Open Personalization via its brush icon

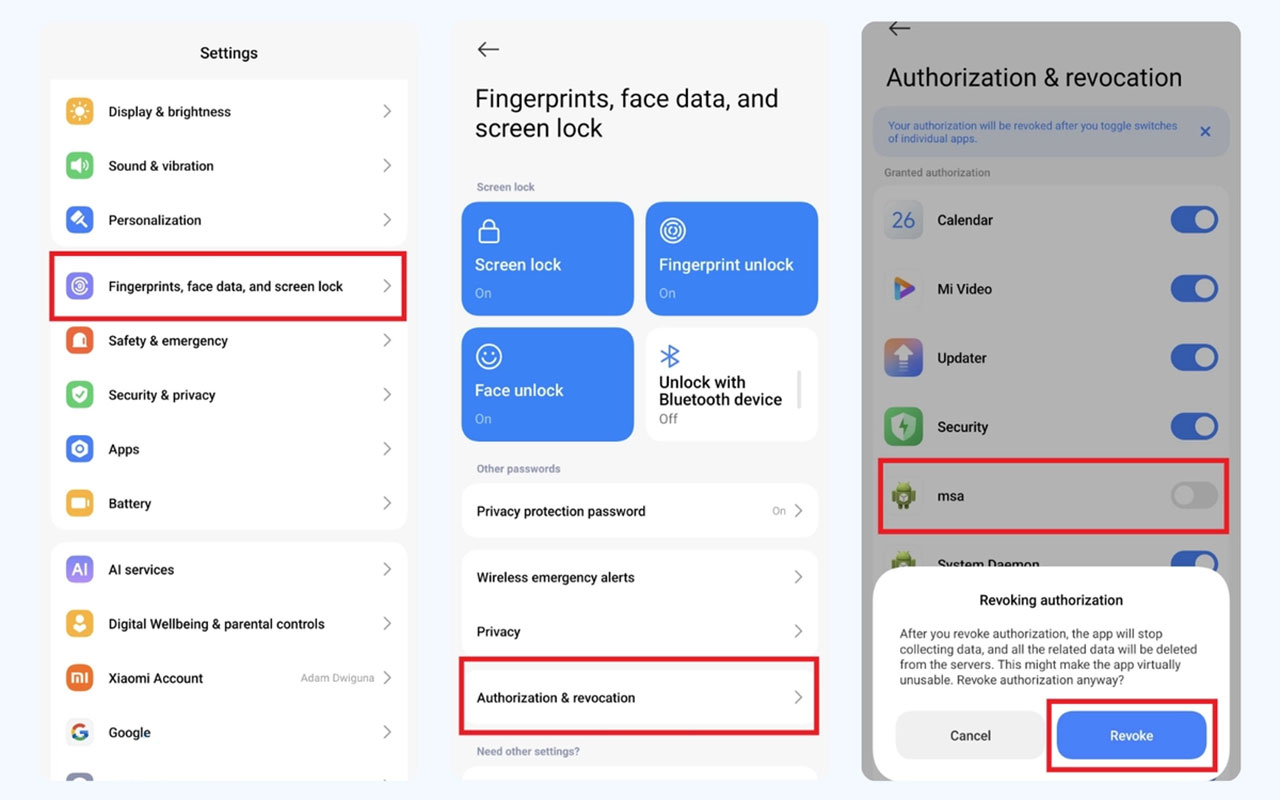pos(80,220)
